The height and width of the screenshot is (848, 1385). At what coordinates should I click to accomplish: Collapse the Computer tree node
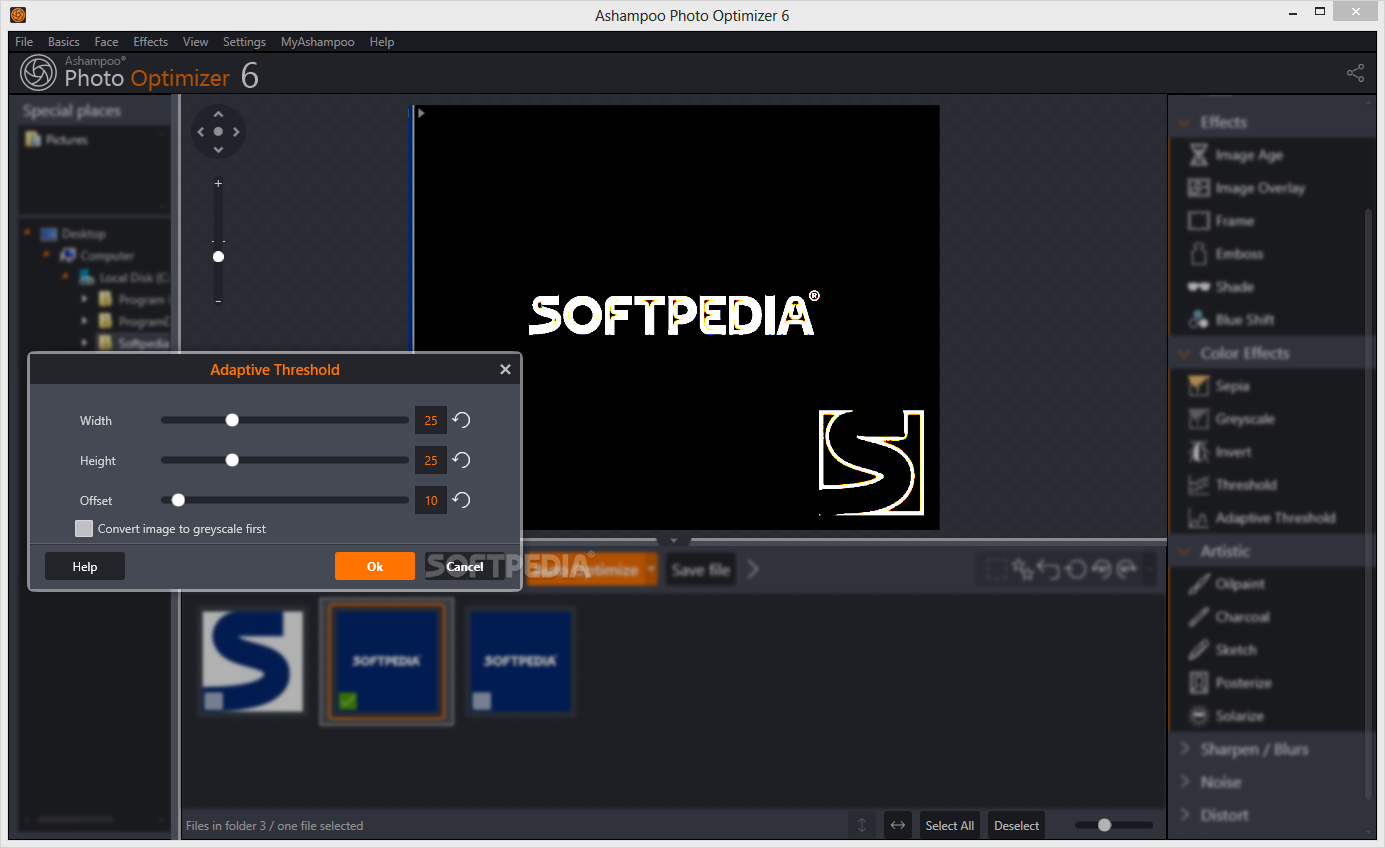click(45, 255)
